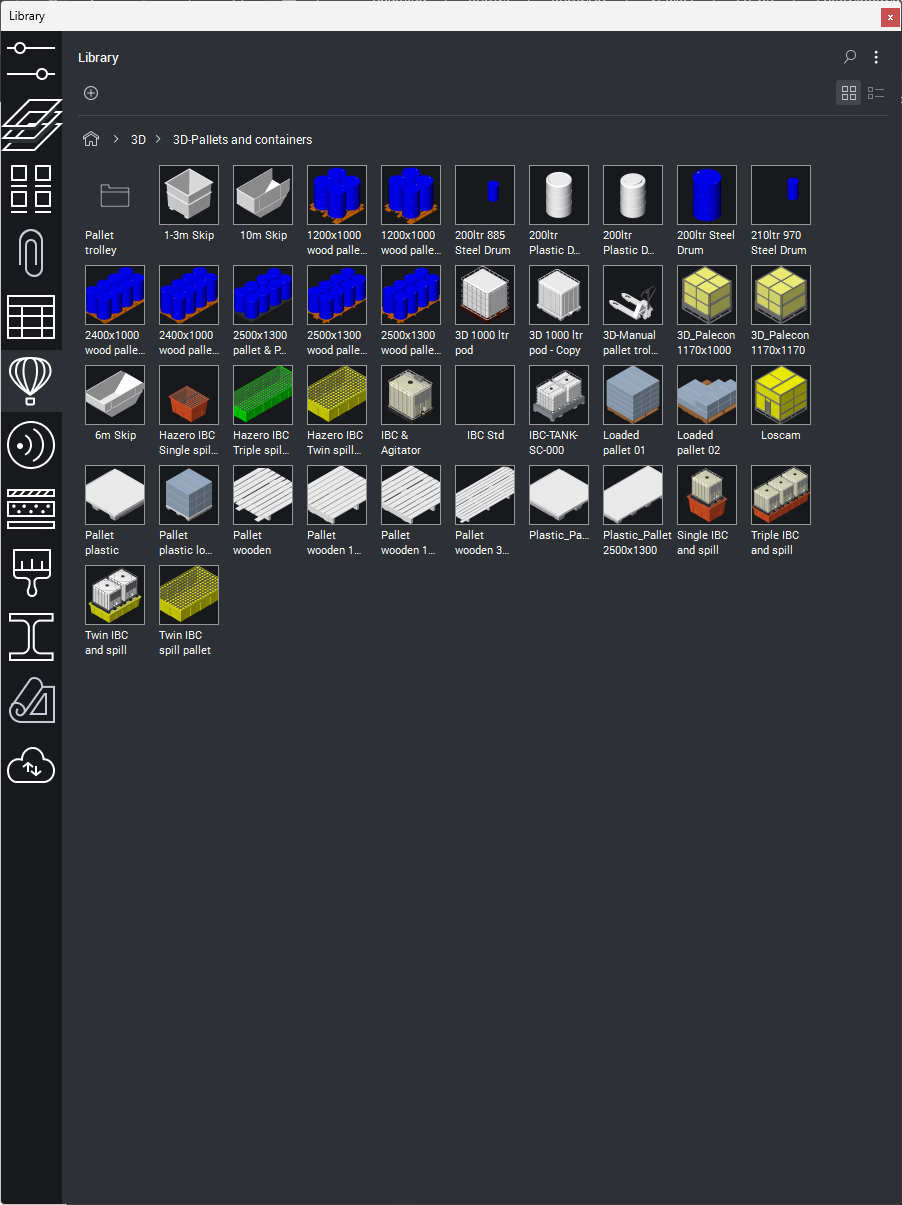The width and height of the screenshot is (902, 1205).
Task: Choose the Loscam yellow container thumbnail
Action: [x=781, y=395]
